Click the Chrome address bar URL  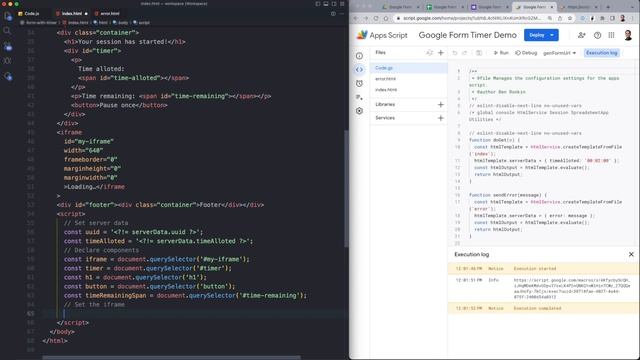(472, 18)
